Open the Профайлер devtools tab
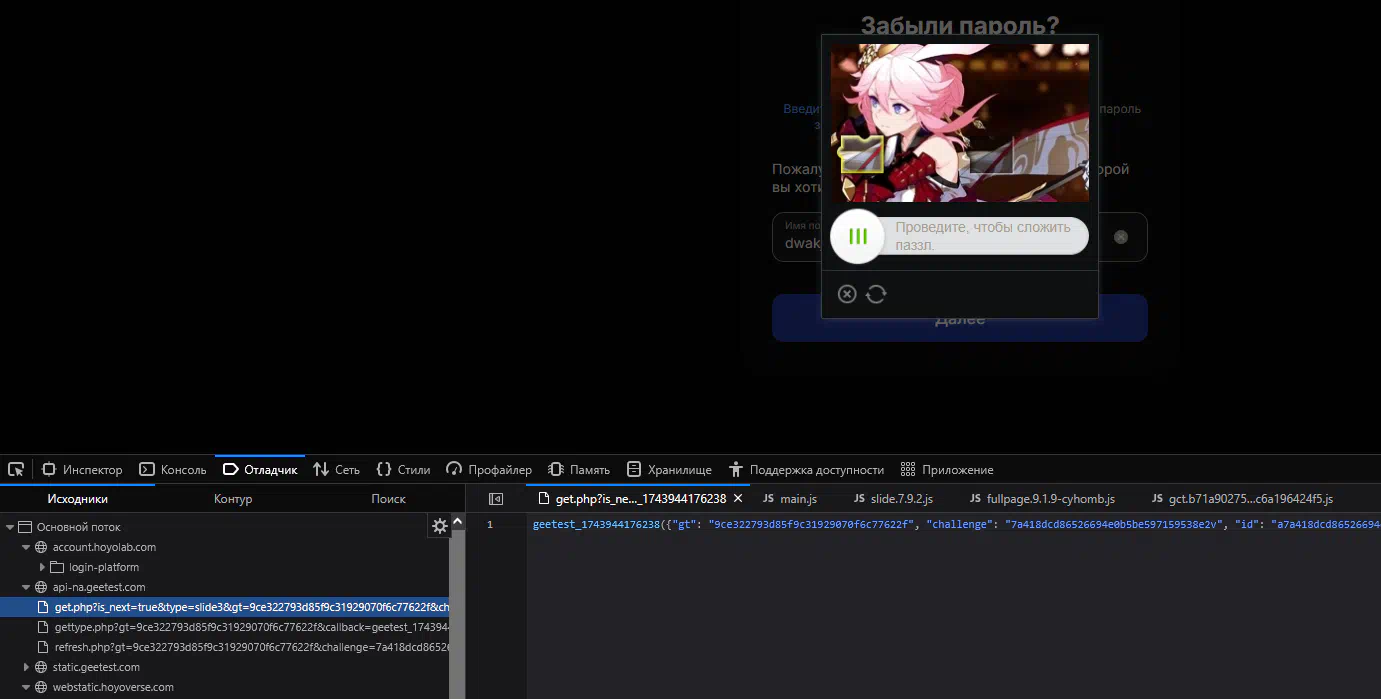The width and height of the screenshot is (1381, 699). [489, 469]
